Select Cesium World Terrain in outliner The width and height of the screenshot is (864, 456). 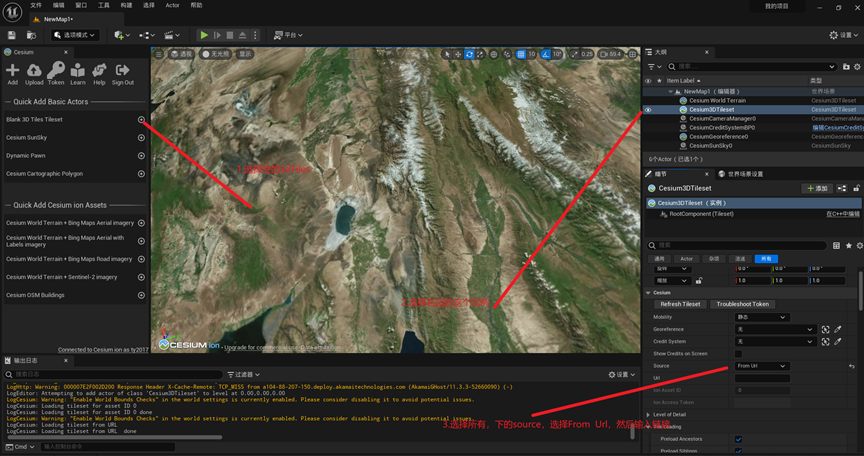[717, 101]
